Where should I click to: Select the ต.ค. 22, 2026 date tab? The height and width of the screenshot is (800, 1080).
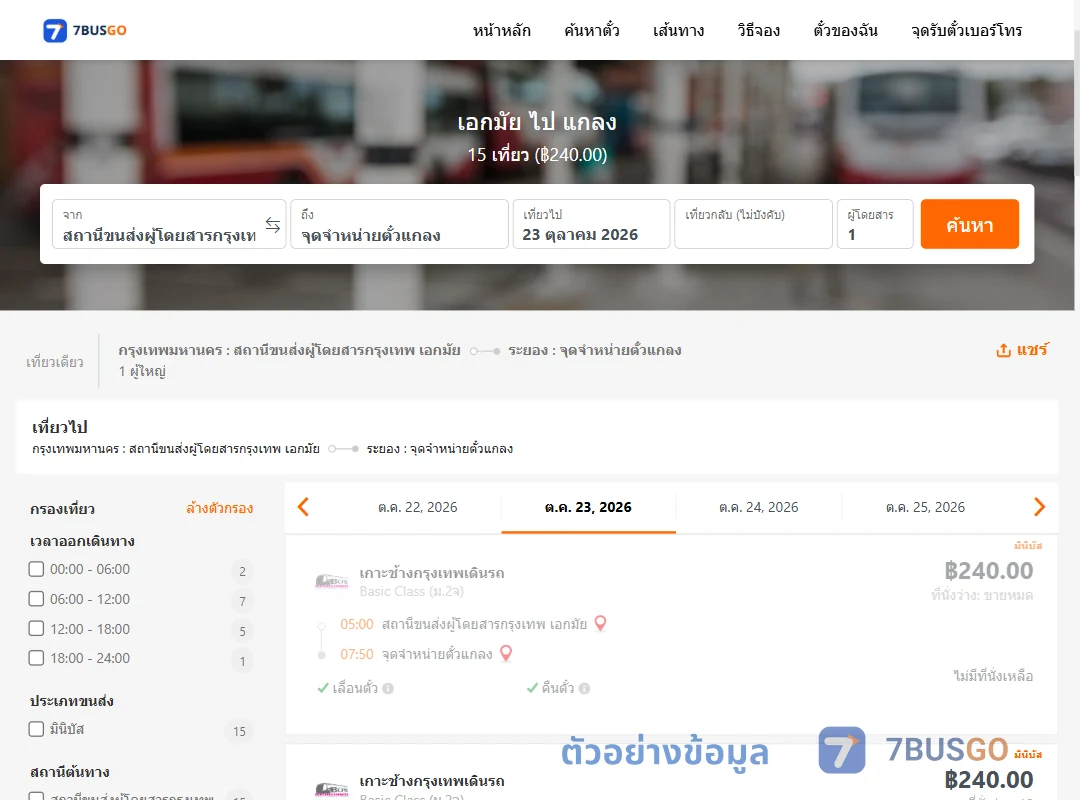(x=417, y=508)
